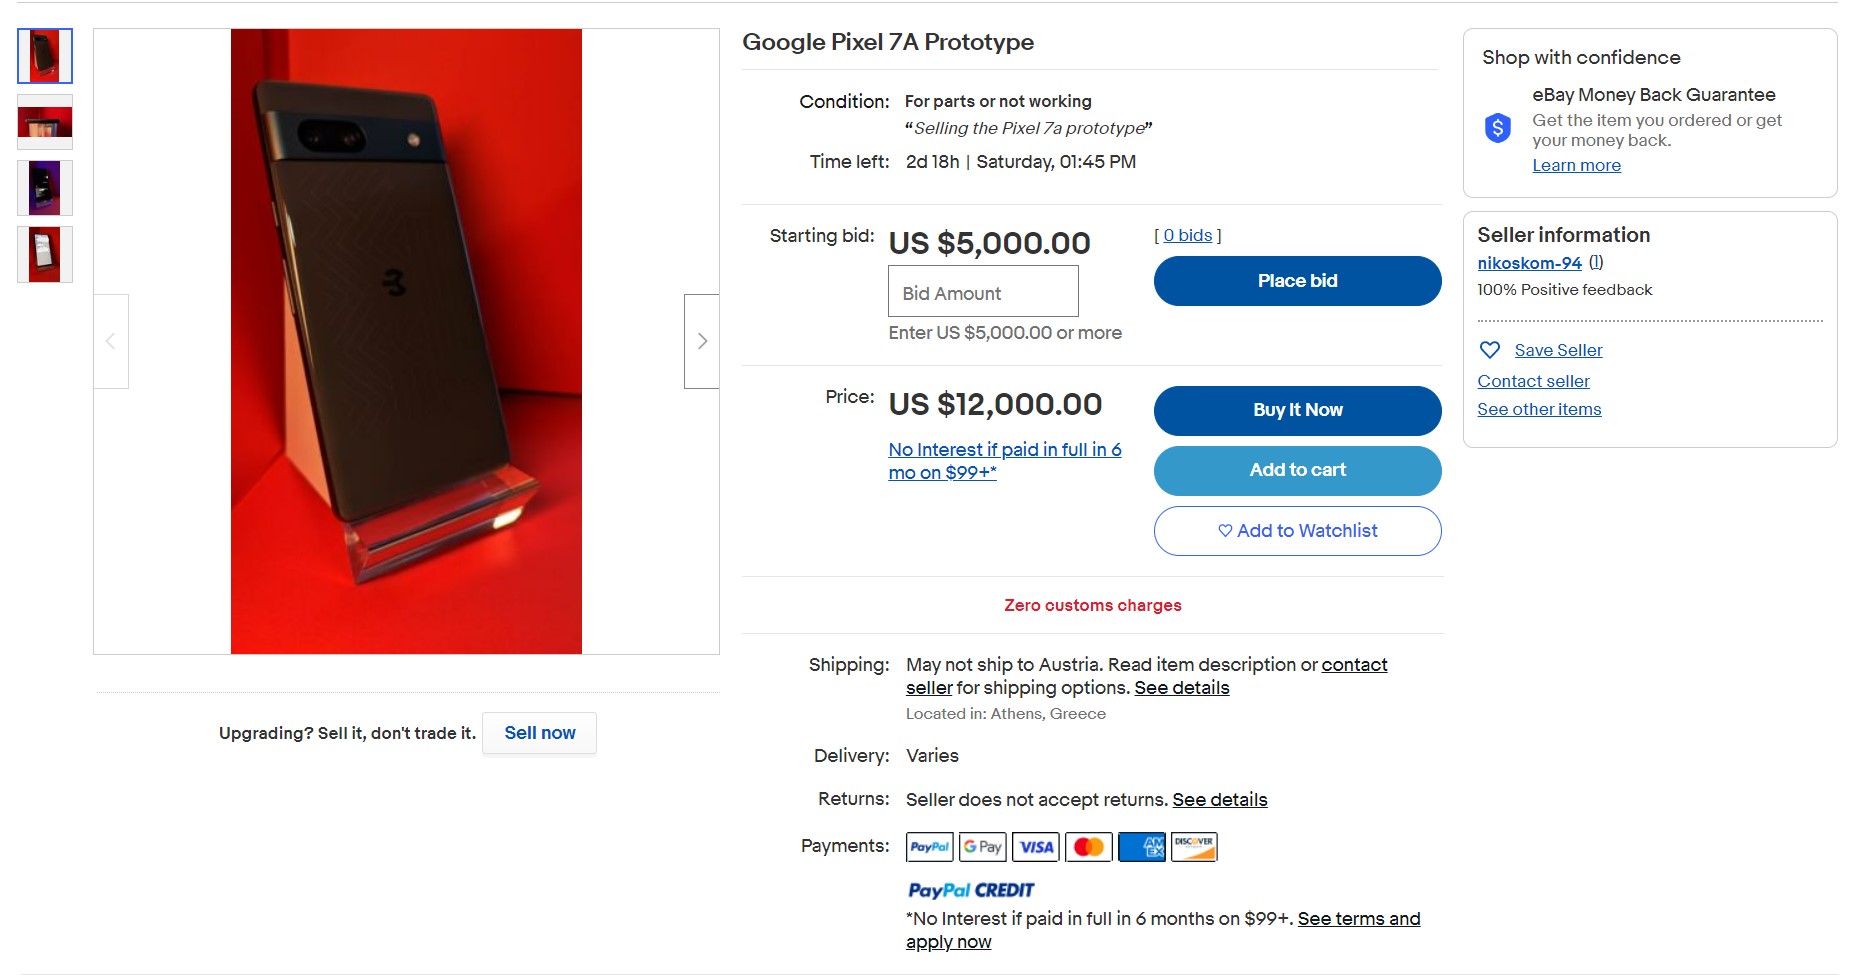Viewport: 1857px width, 975px height.
Task: Click the Mastercard payment icon
Action: pos(1089,847)
